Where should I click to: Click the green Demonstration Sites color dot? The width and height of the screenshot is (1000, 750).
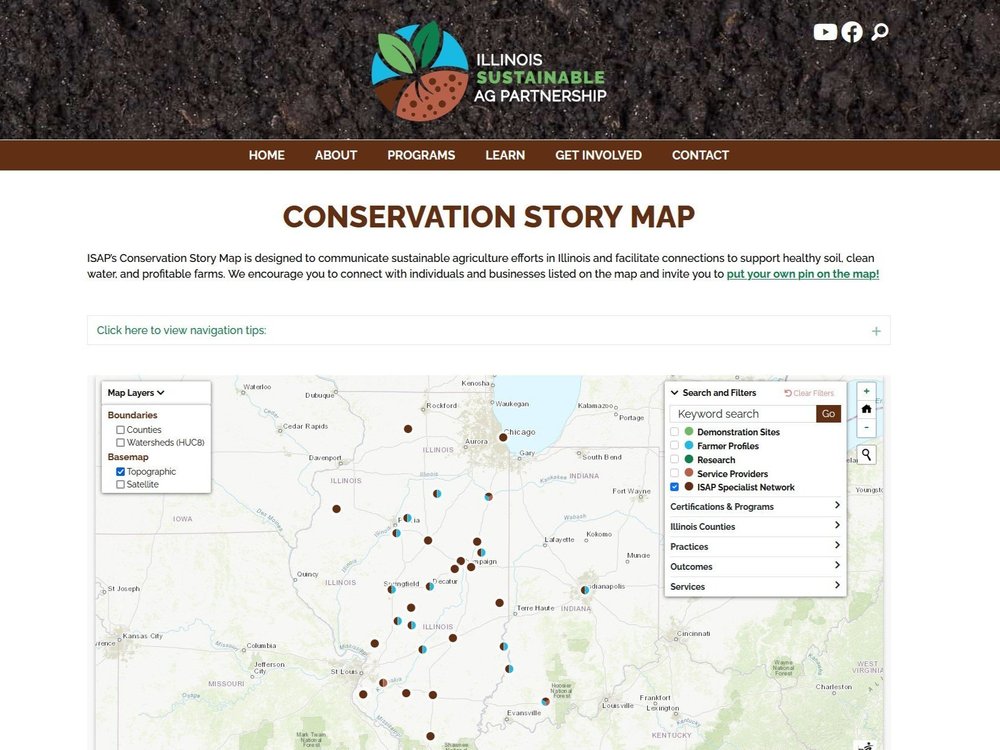(x=689, y=431)
